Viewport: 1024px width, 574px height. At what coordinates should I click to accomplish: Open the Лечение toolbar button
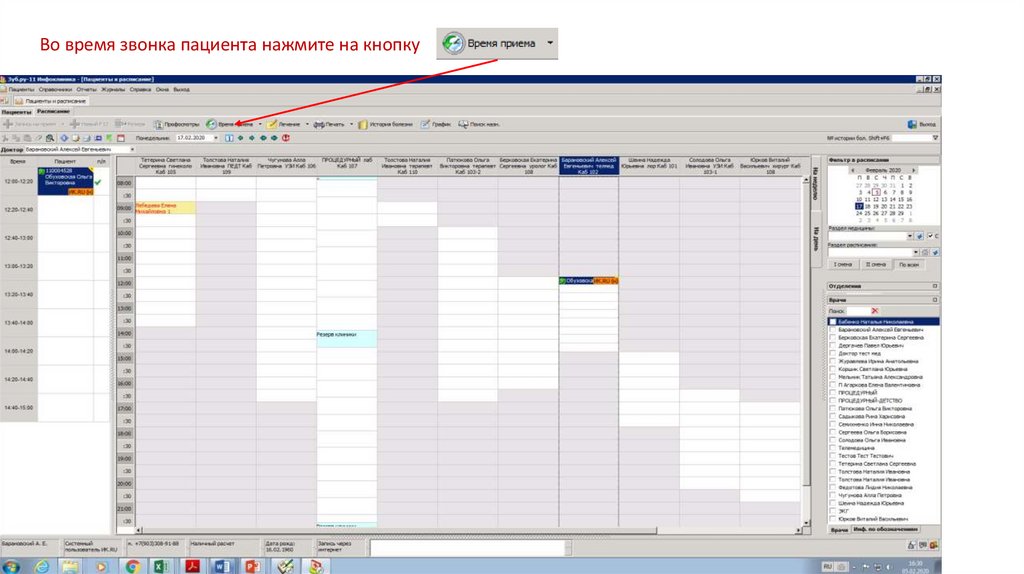pos(284,124)
